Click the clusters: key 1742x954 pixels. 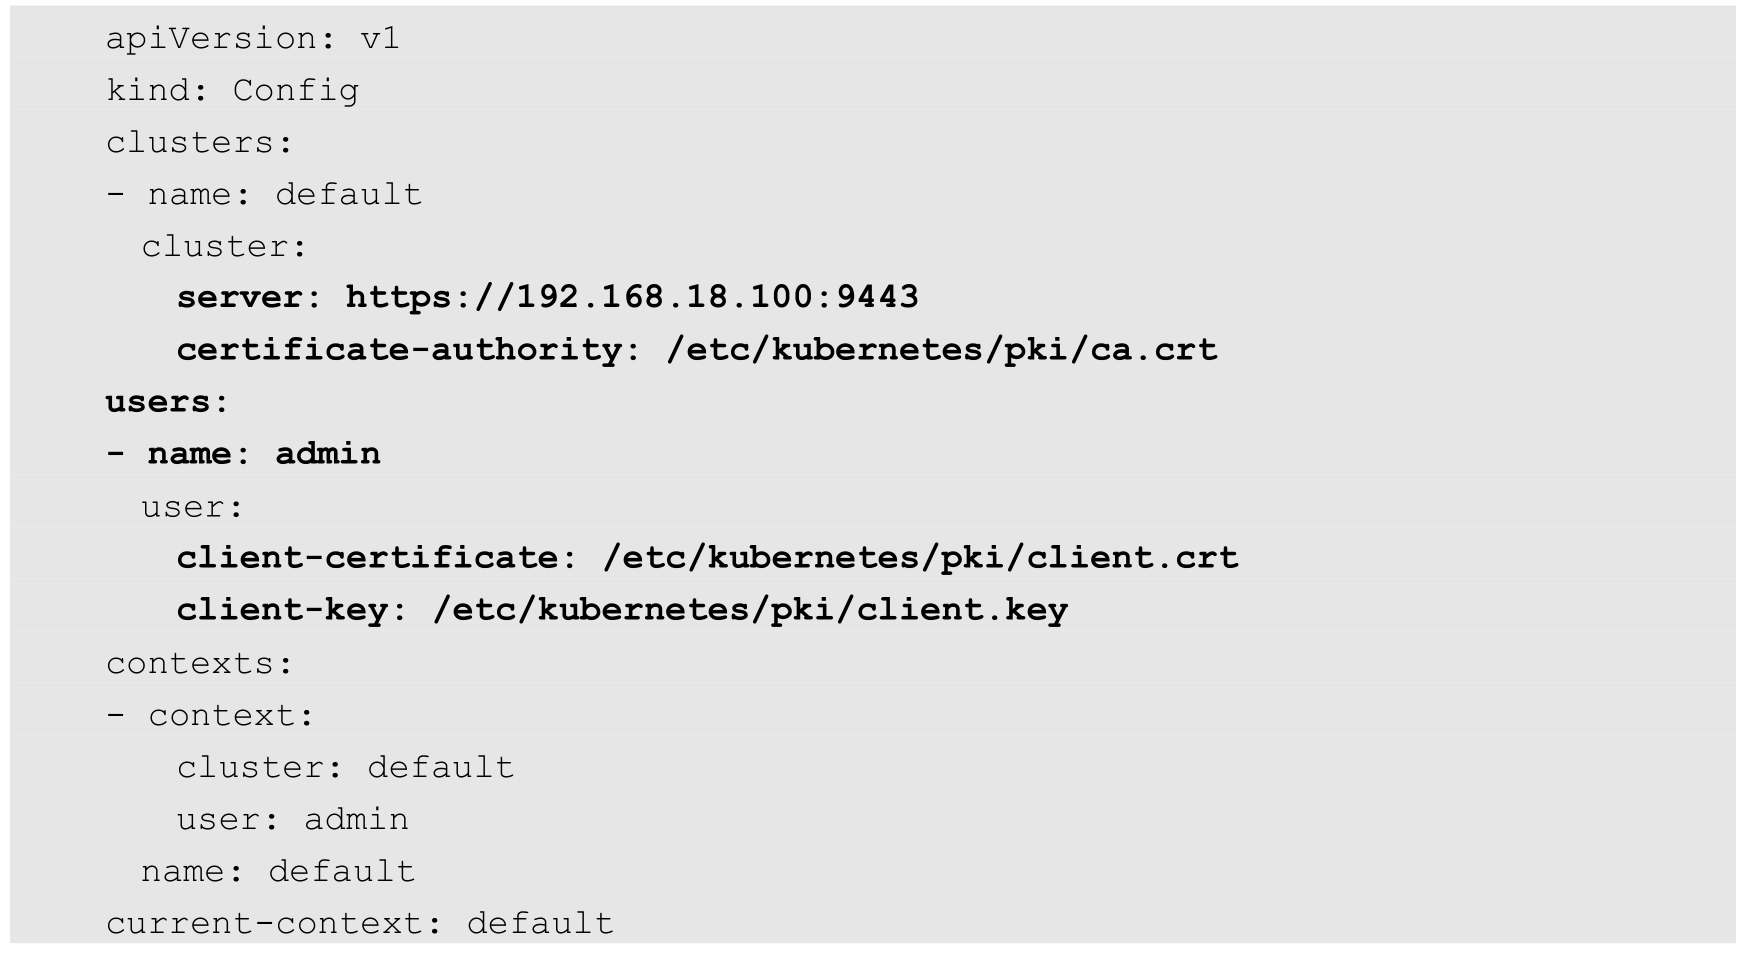[199, 143]
